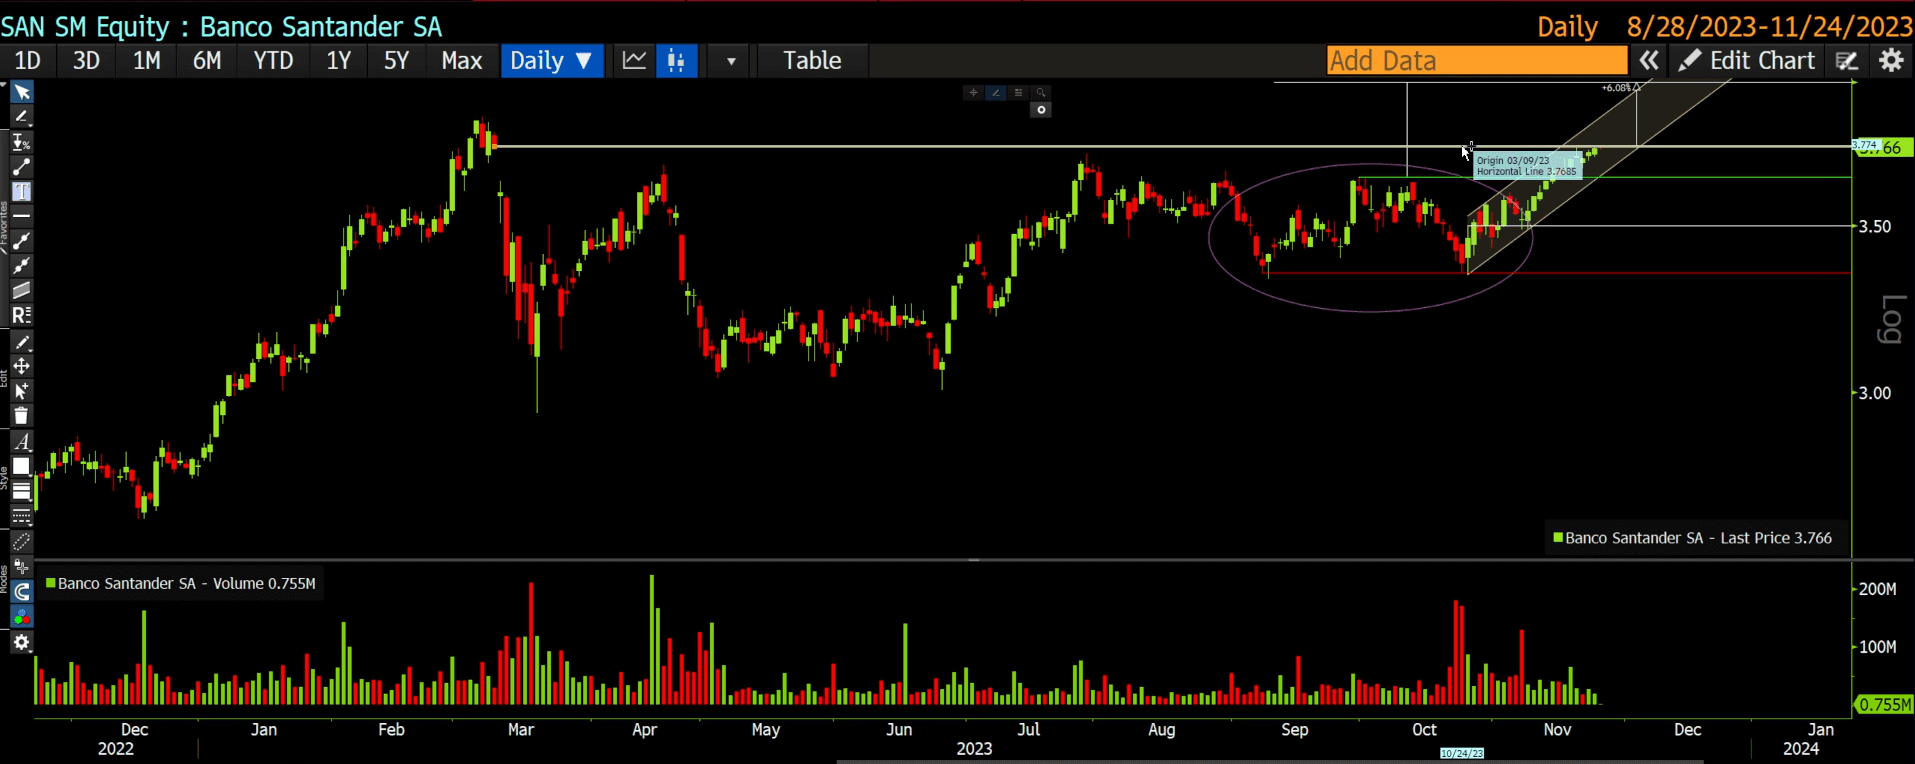This screenshot has width=1915, height=764.
Task: Click the 10/24/23 date marker on axis
Action: (x=1462, y=753)
